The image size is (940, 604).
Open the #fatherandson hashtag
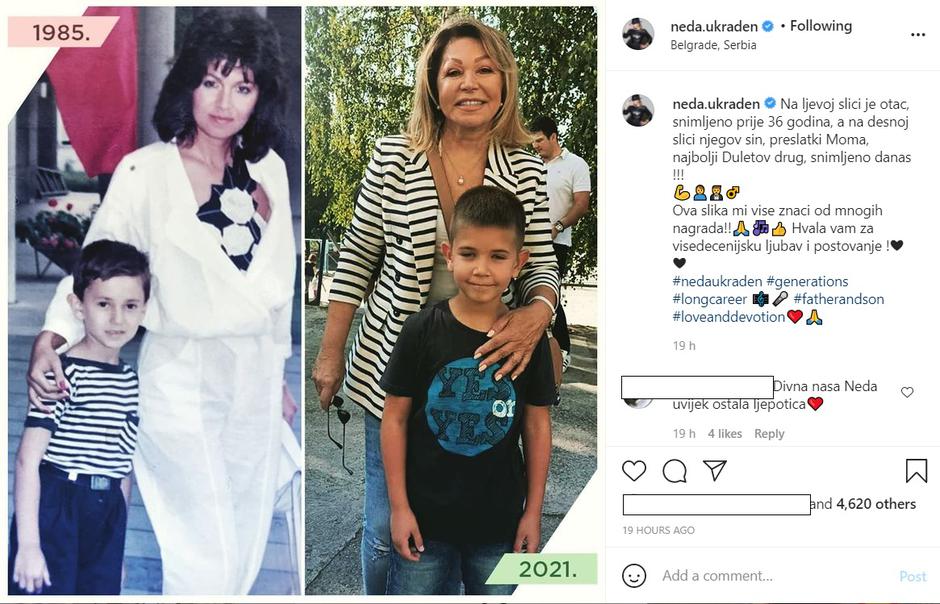point(839,299)
